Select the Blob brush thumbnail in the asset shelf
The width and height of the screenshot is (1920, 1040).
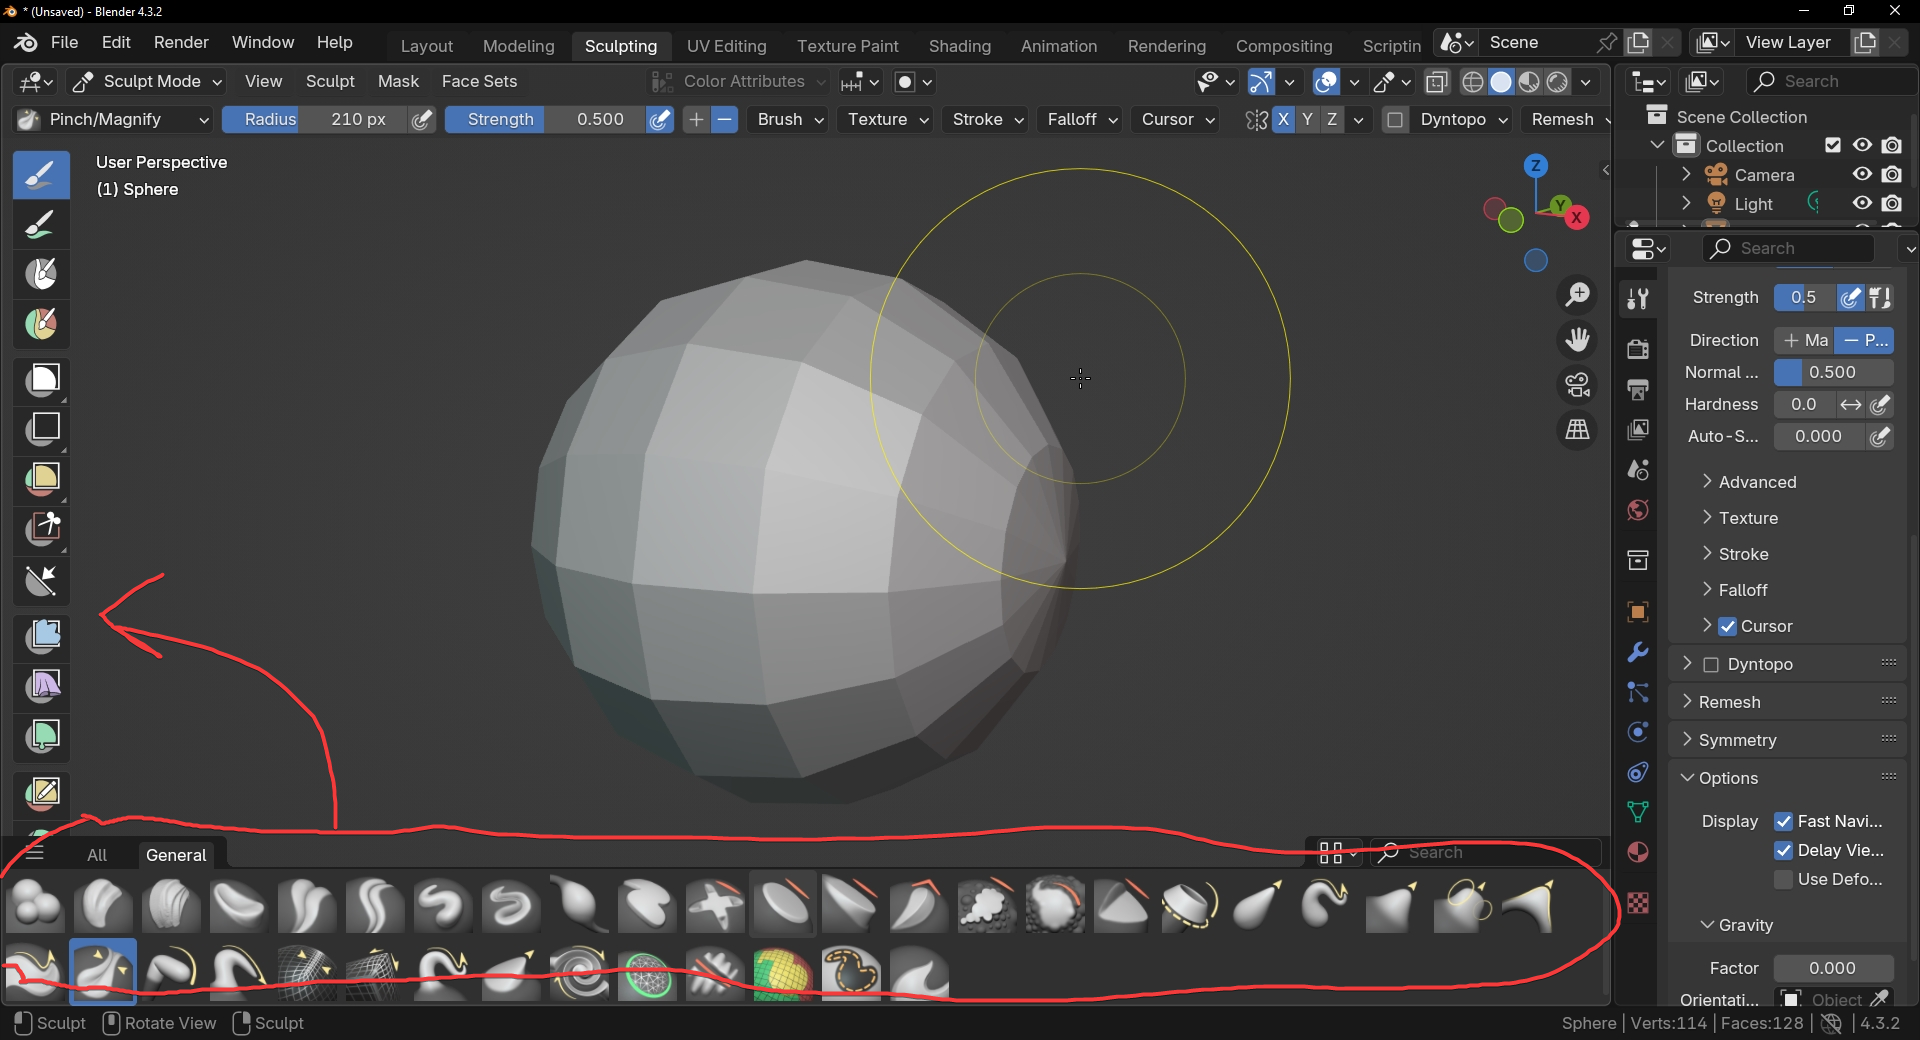tap(36, 905)
